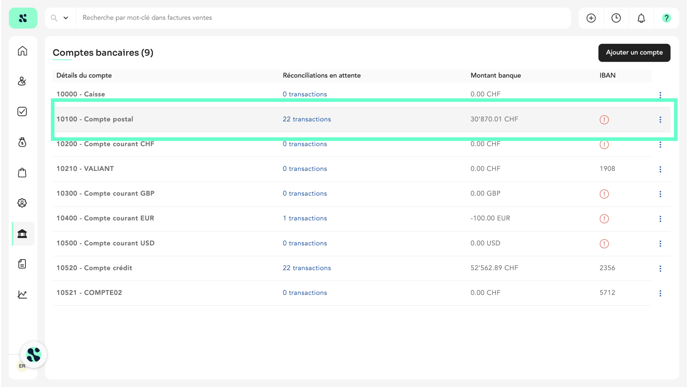
Task: Select the 10210 - VALIANT account row
Action: click(361, 169)
